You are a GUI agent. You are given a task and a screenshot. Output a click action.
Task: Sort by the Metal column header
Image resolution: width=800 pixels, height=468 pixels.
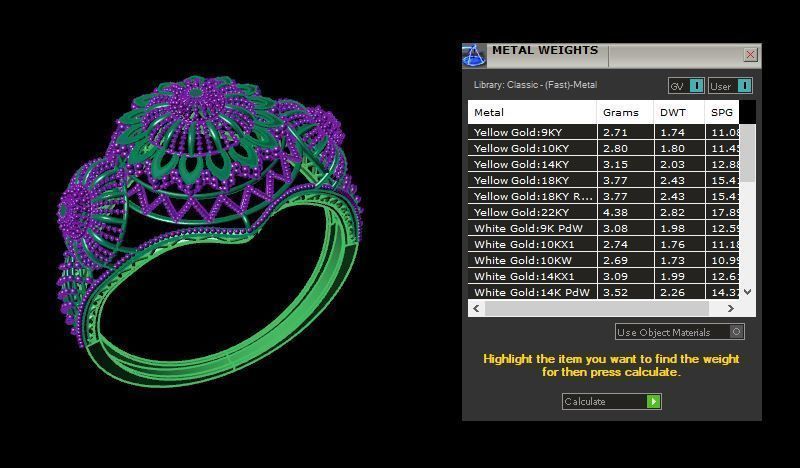pyautogui.click(x=532, y=112)
